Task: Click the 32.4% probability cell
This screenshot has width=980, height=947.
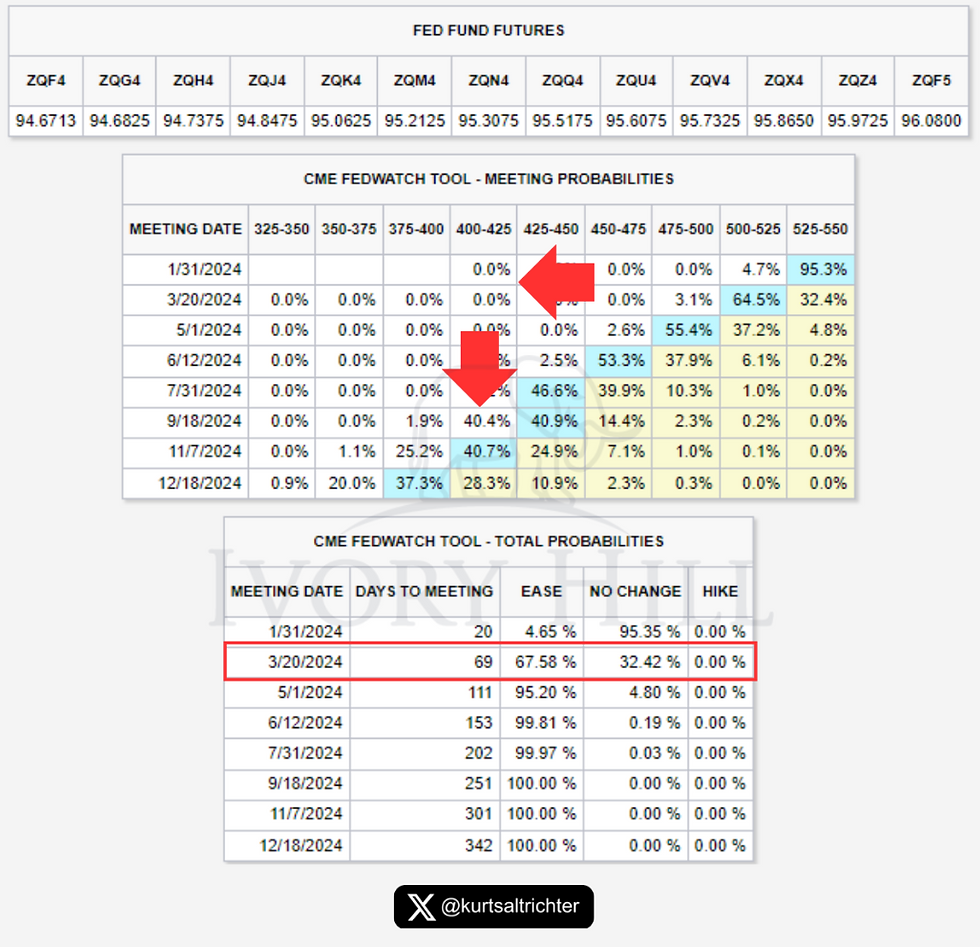Action: point(823,300)
